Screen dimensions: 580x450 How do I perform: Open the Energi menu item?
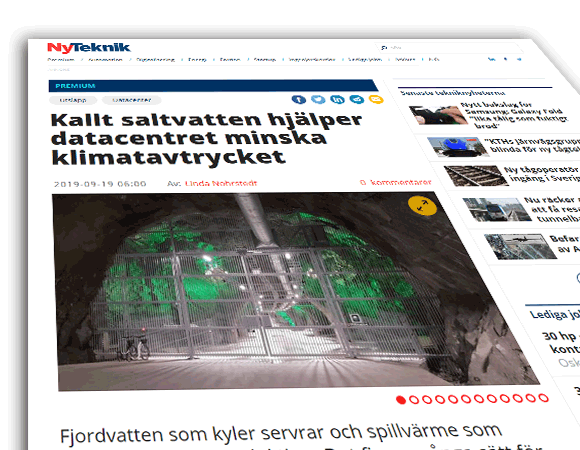coord(197,60)
